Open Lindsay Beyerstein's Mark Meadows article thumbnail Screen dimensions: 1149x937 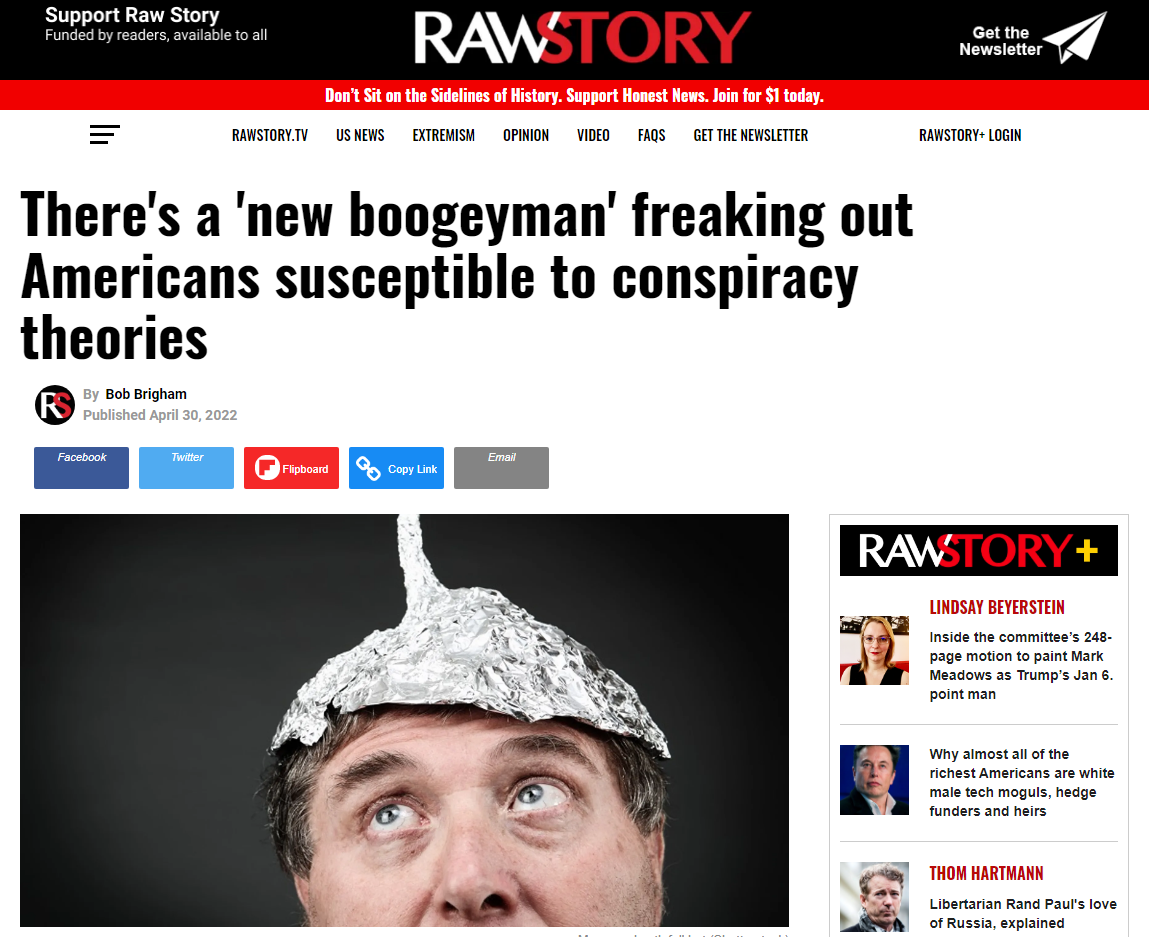tap(874, 651)
